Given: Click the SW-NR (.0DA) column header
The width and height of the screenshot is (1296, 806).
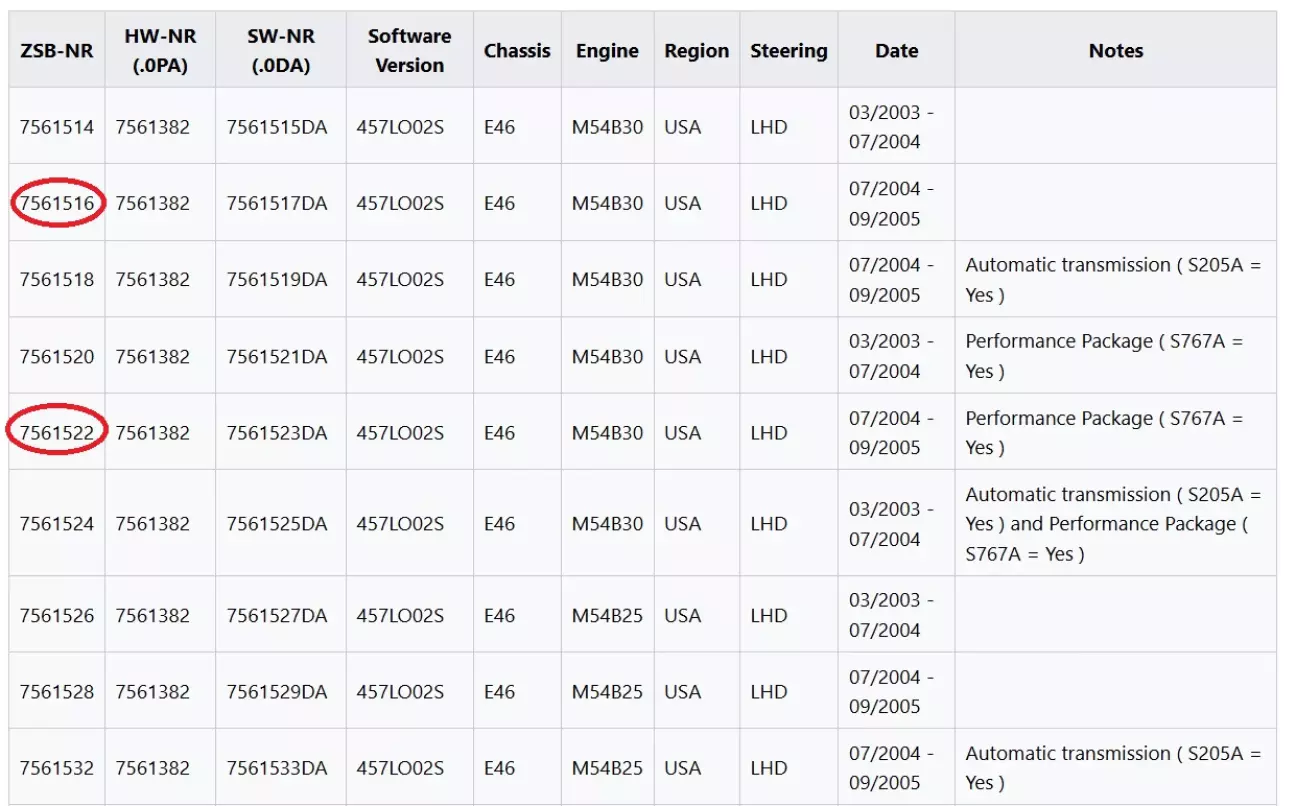Looking at the screenshot, I should [279, 51].
